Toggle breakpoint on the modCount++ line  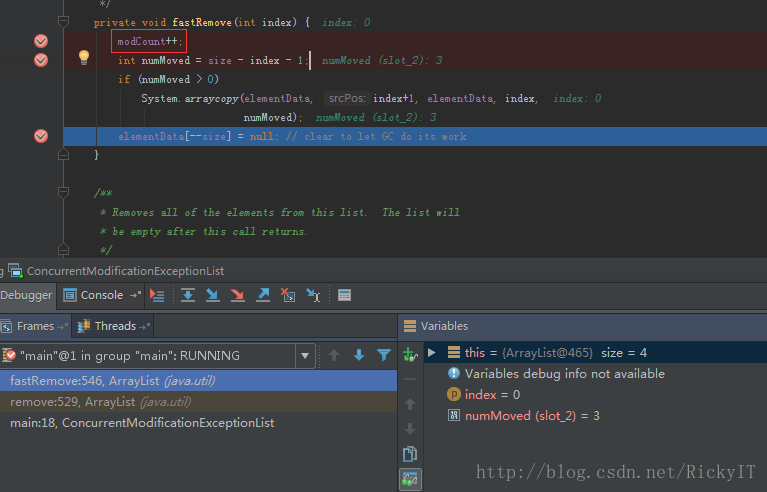click(41, 41)
